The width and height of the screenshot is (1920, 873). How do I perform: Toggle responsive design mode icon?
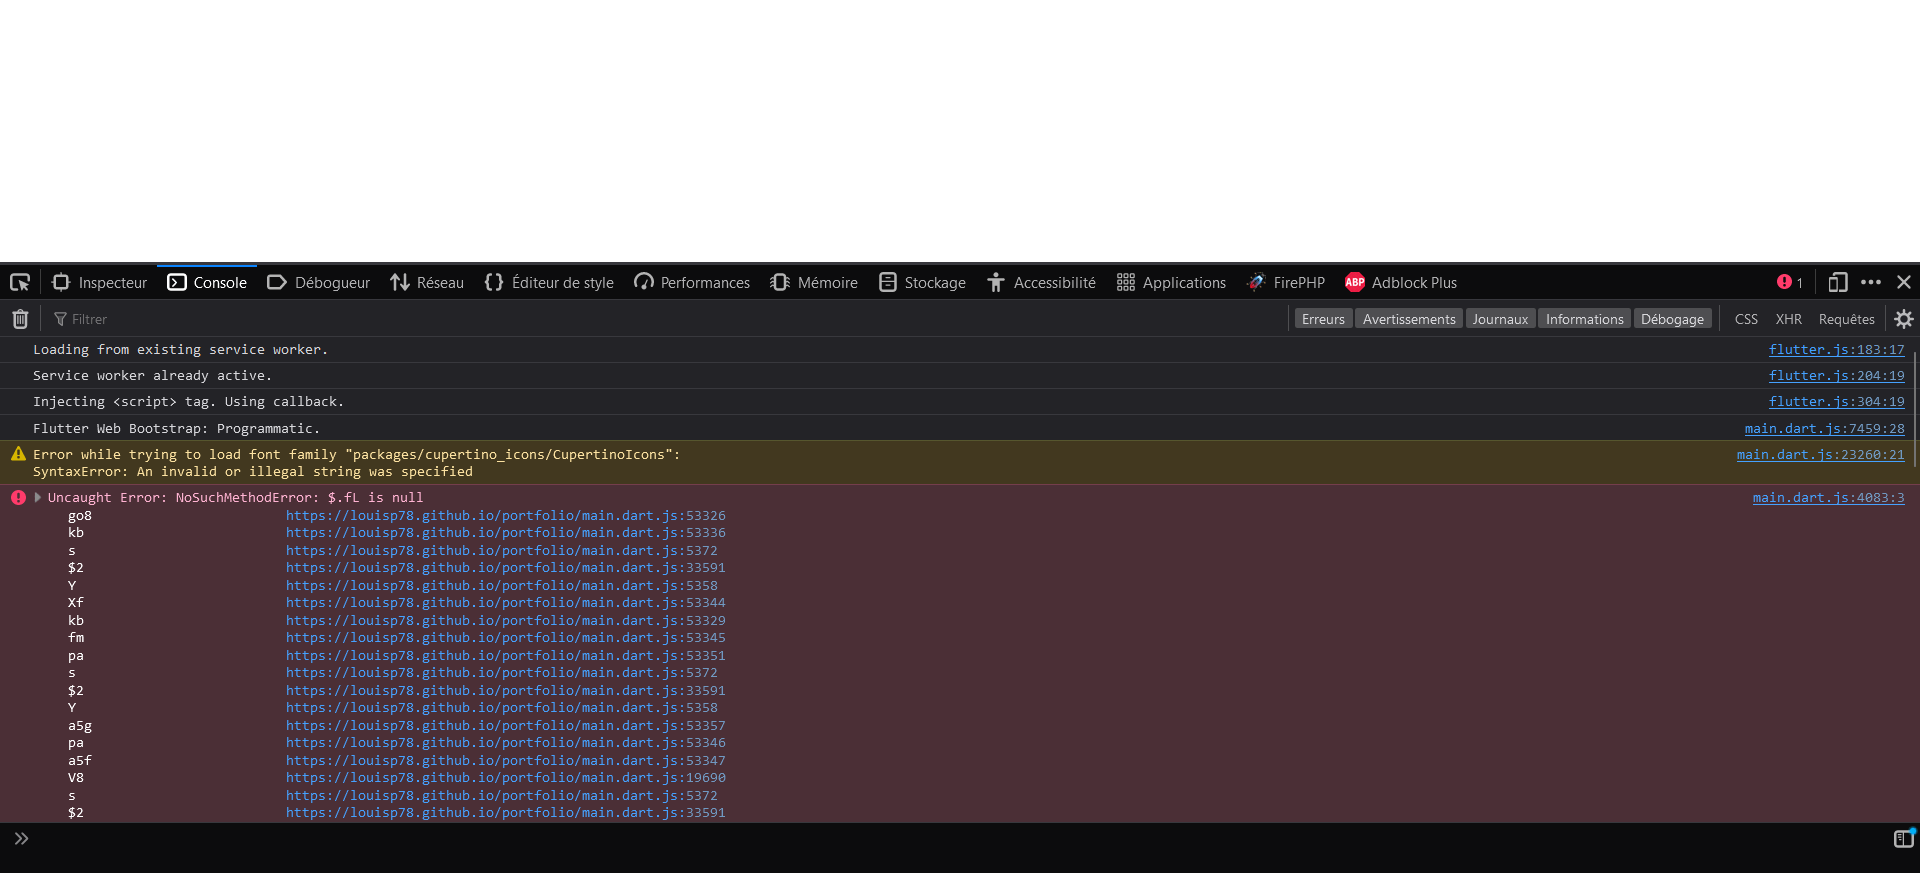pos(1838,283)
